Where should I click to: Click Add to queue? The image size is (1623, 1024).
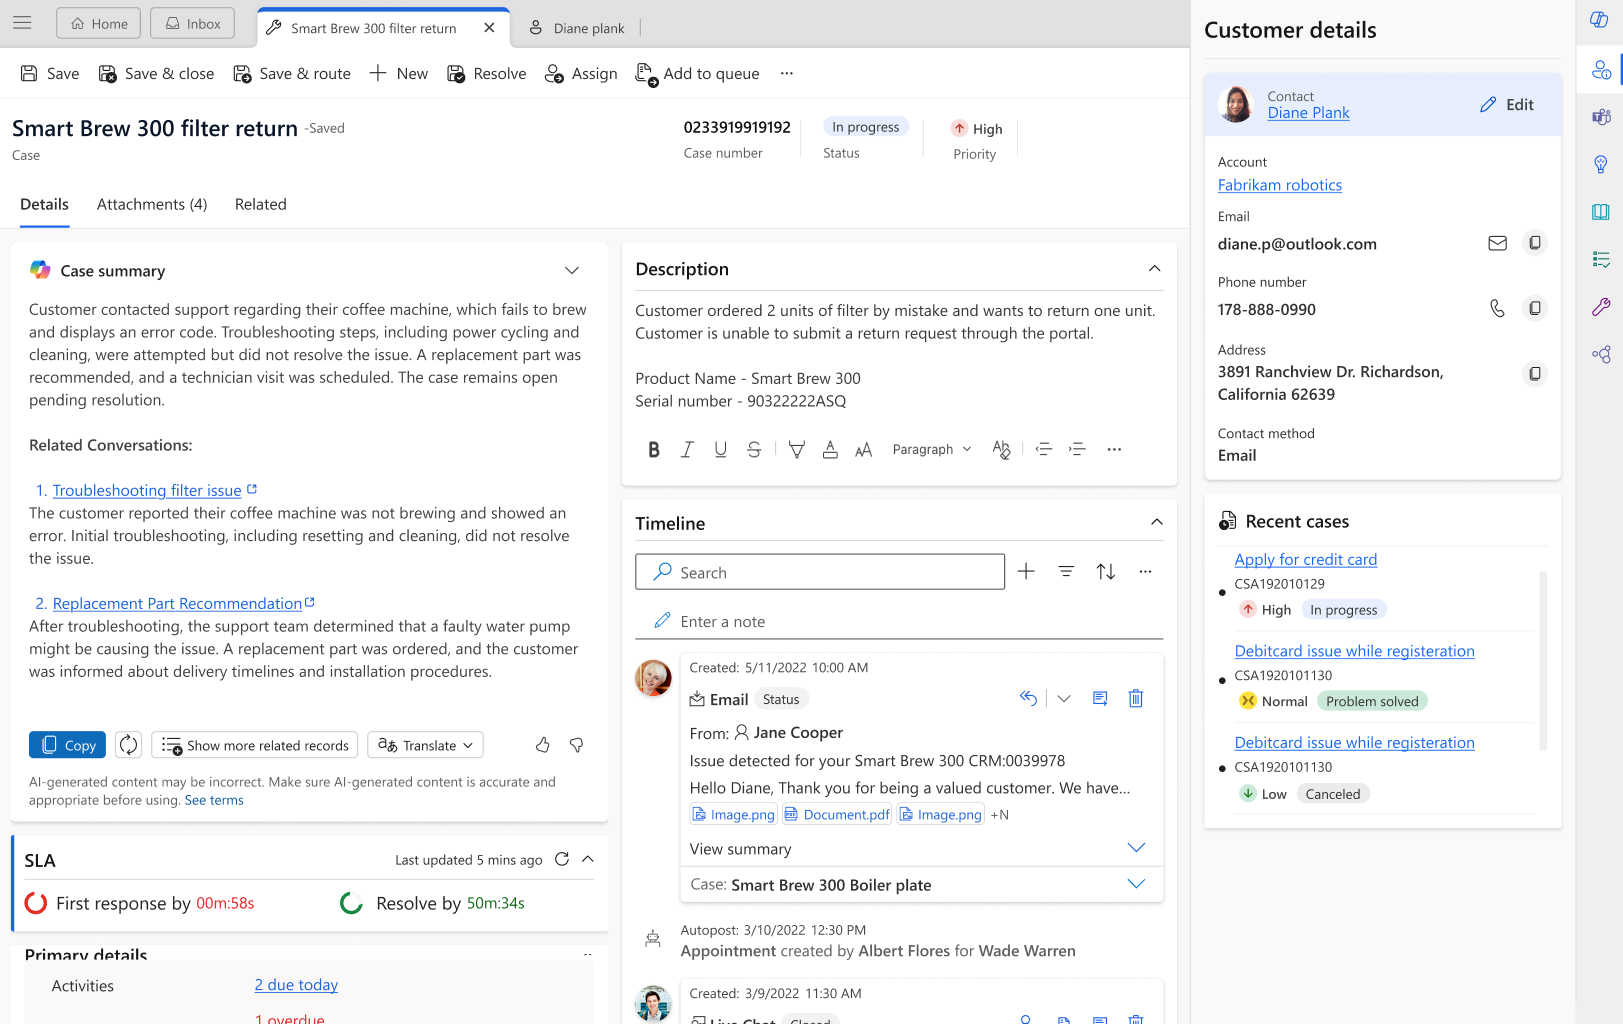(x=697, y=74)
